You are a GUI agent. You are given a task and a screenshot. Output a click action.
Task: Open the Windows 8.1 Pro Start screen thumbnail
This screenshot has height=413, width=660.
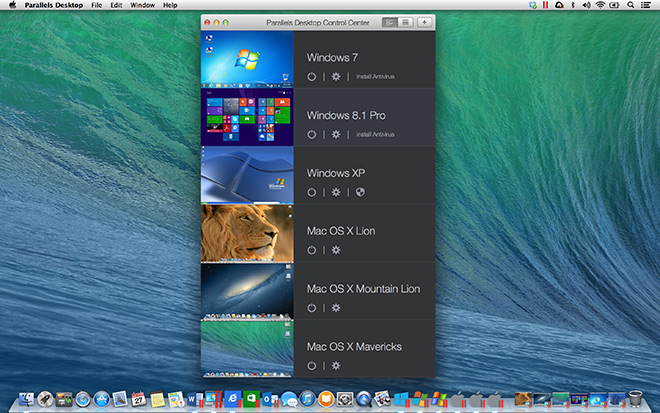coord(247,117)
